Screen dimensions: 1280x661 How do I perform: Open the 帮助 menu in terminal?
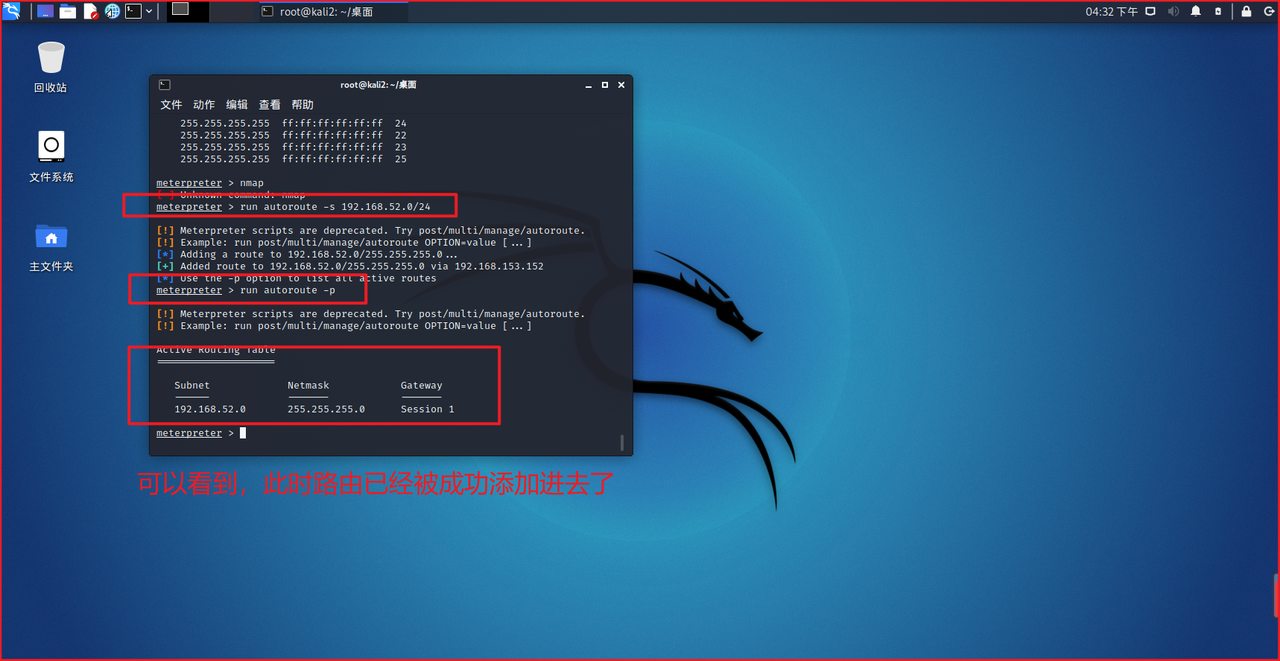(x=302, y=104)
